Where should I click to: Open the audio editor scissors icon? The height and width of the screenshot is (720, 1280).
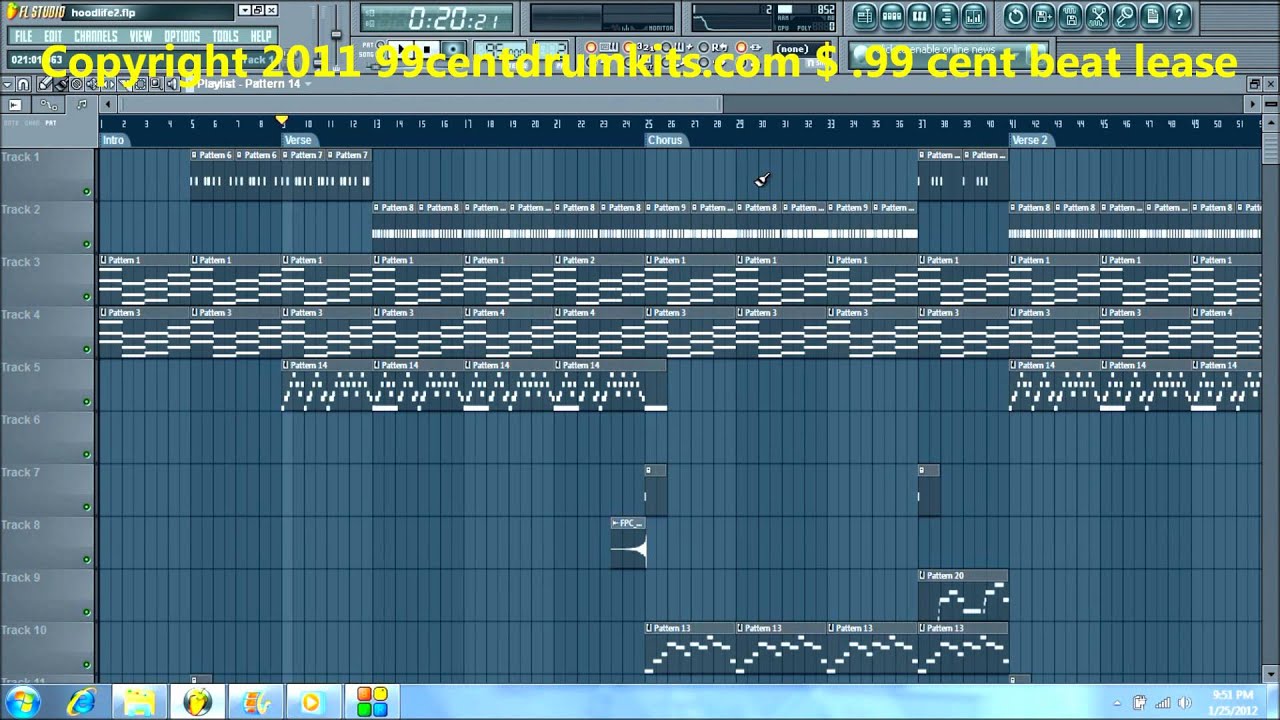pos(1098,16)
